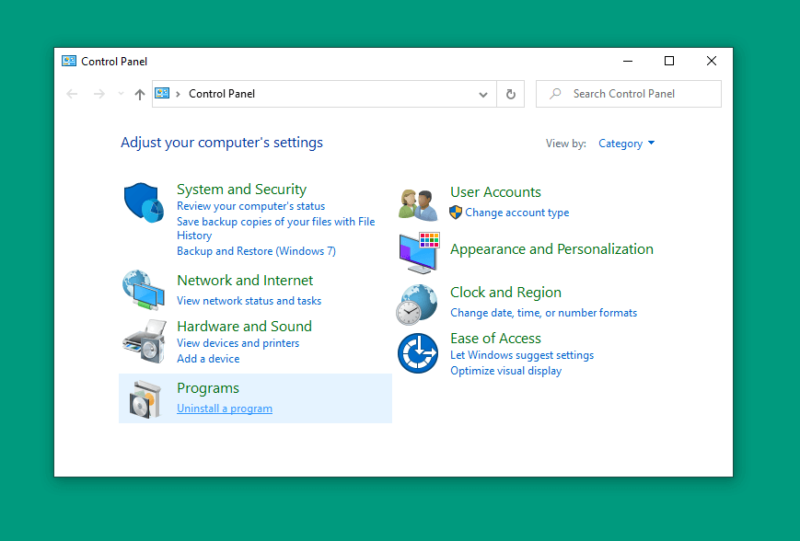This screenshot has height=541, width=800.
Task: Open Appearance and Personalization category
Action: [x=552, y=249]
